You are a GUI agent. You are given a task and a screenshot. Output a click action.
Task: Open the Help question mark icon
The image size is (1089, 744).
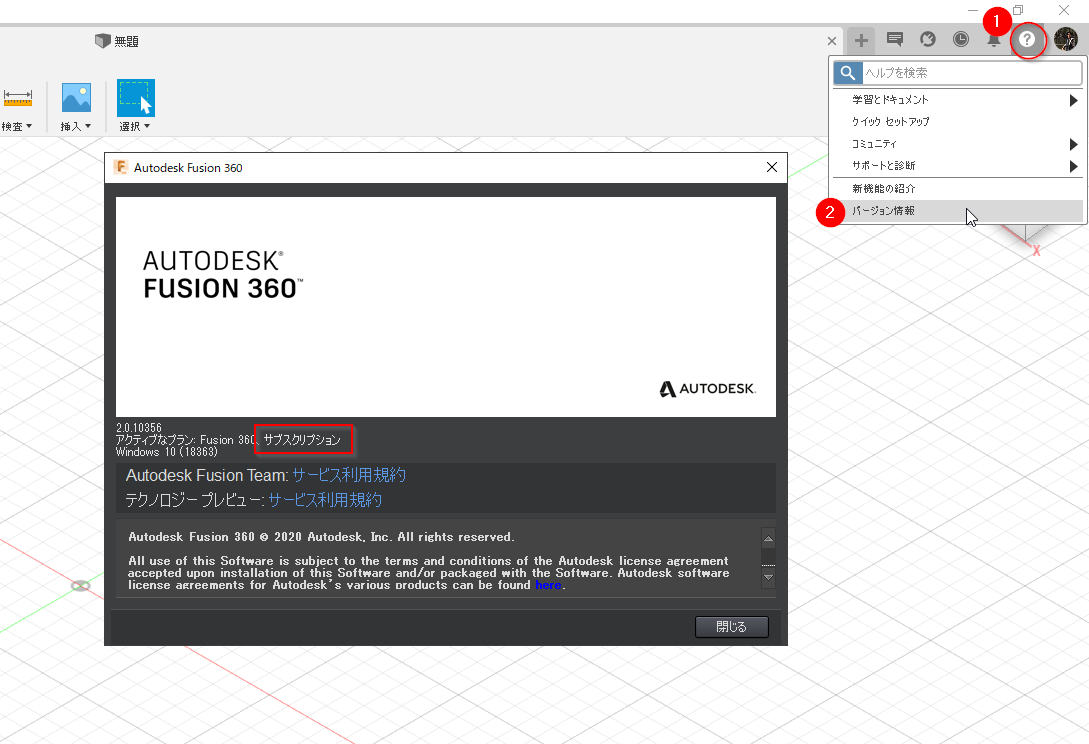click(x=1028, y=40)
